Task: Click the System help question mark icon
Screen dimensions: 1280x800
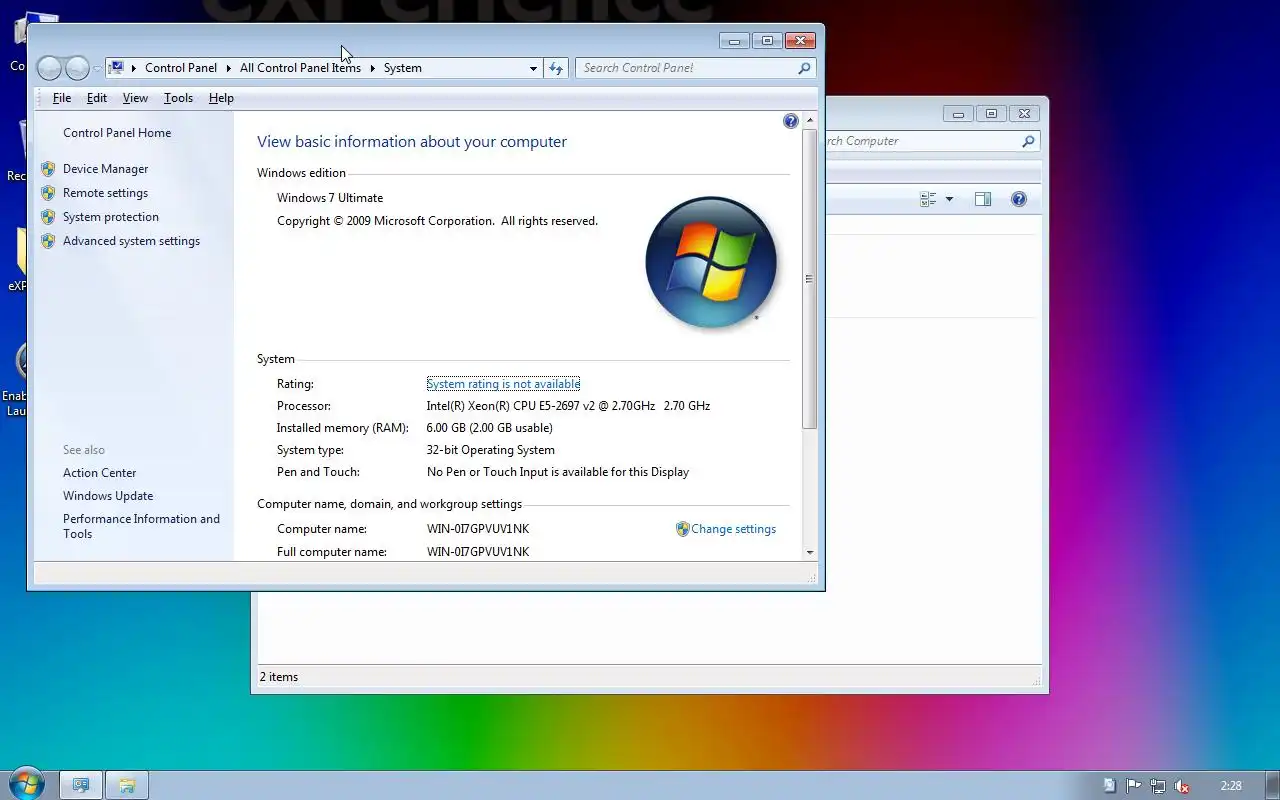Action: click(x=791, y=121)
